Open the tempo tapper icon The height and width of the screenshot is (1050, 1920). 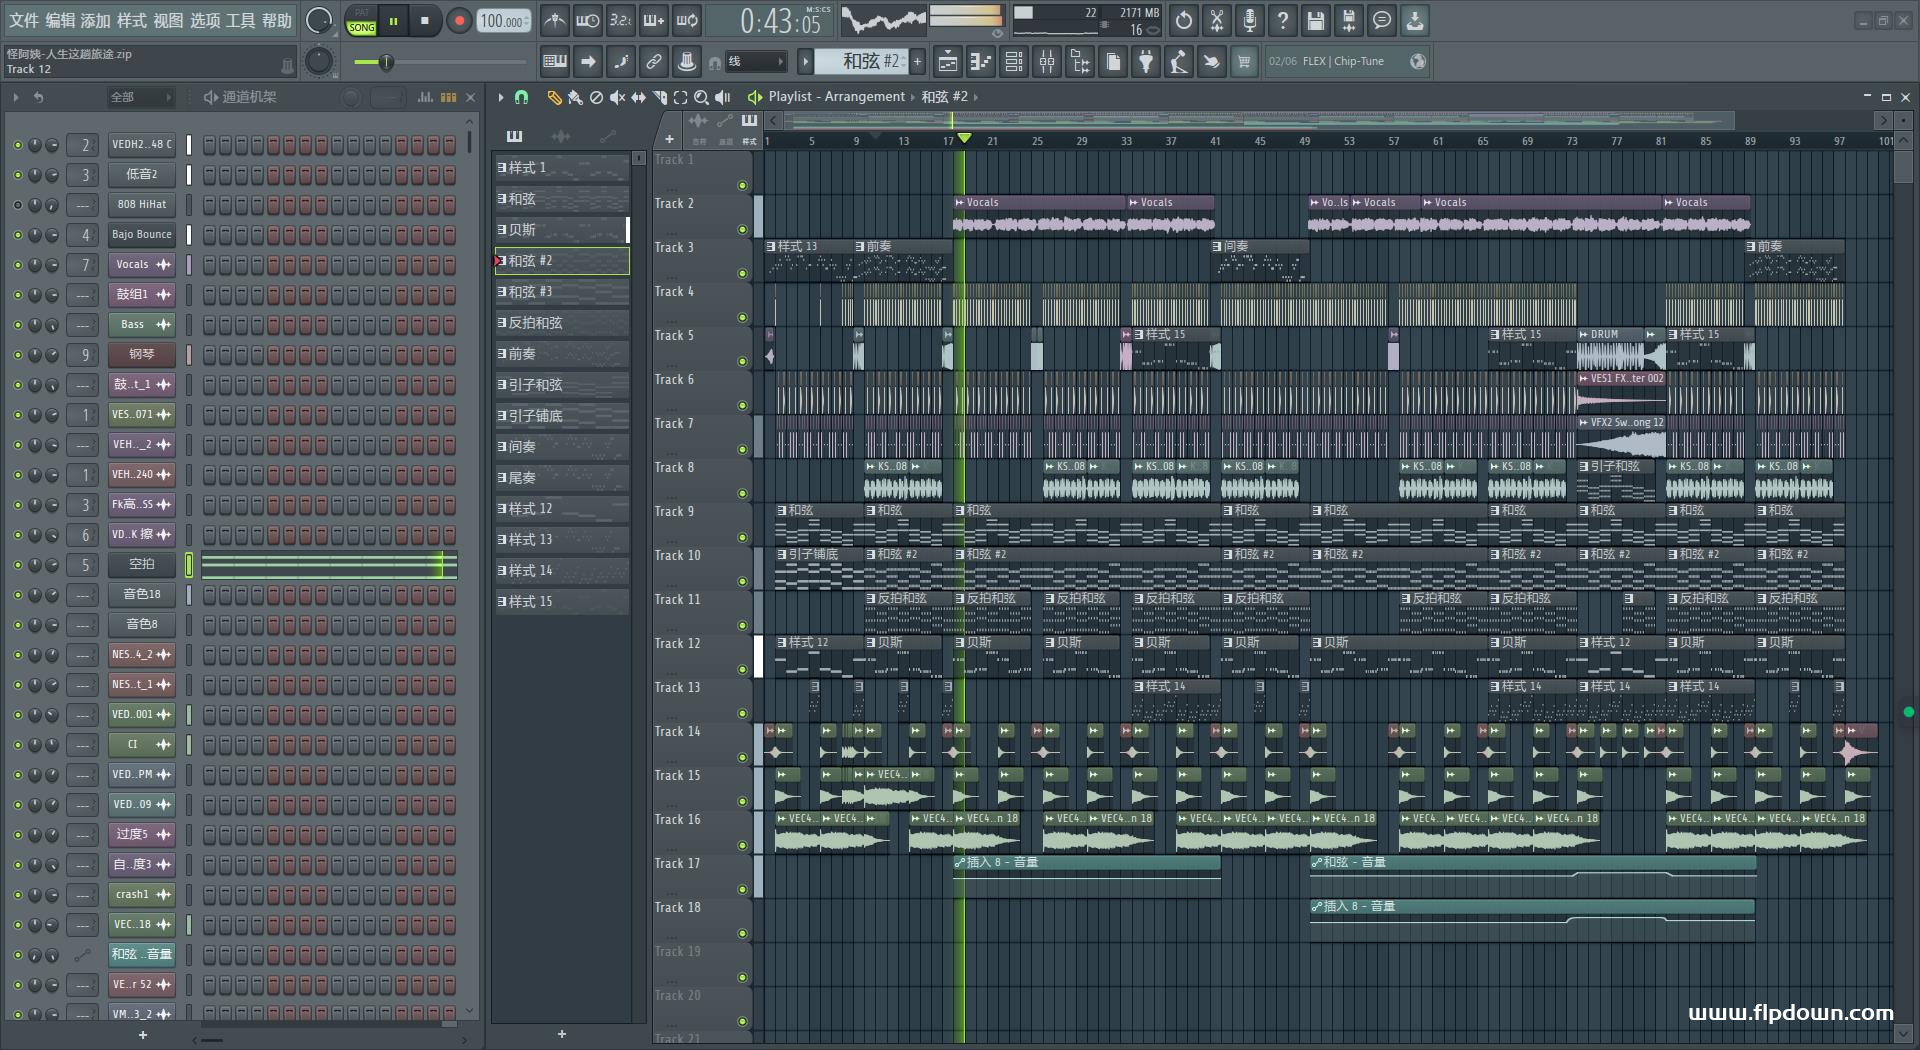click(1179, 62)
